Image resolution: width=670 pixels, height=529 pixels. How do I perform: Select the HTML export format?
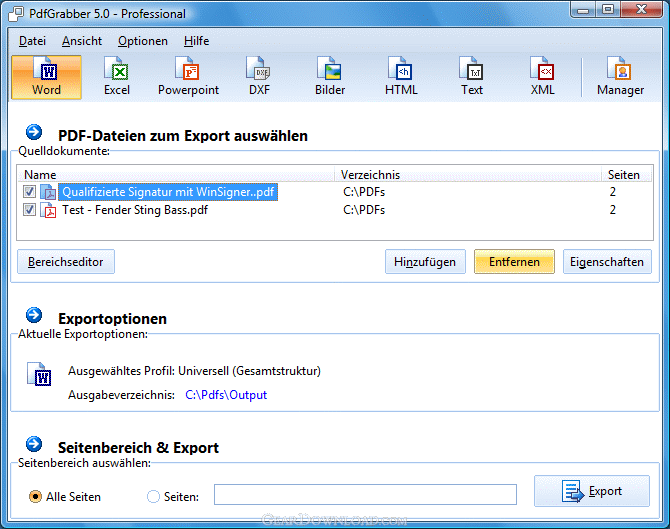(x=401, y=77)
